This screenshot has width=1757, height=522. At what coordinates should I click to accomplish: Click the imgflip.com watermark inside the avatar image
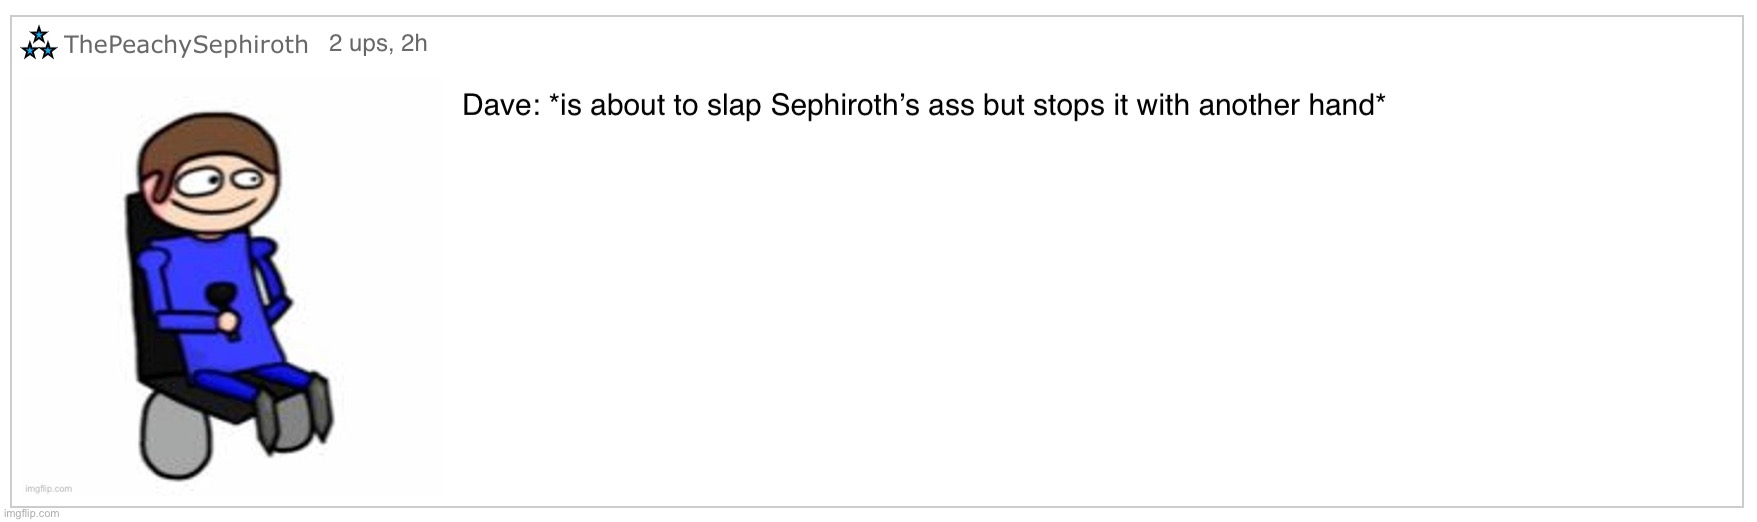49,489
